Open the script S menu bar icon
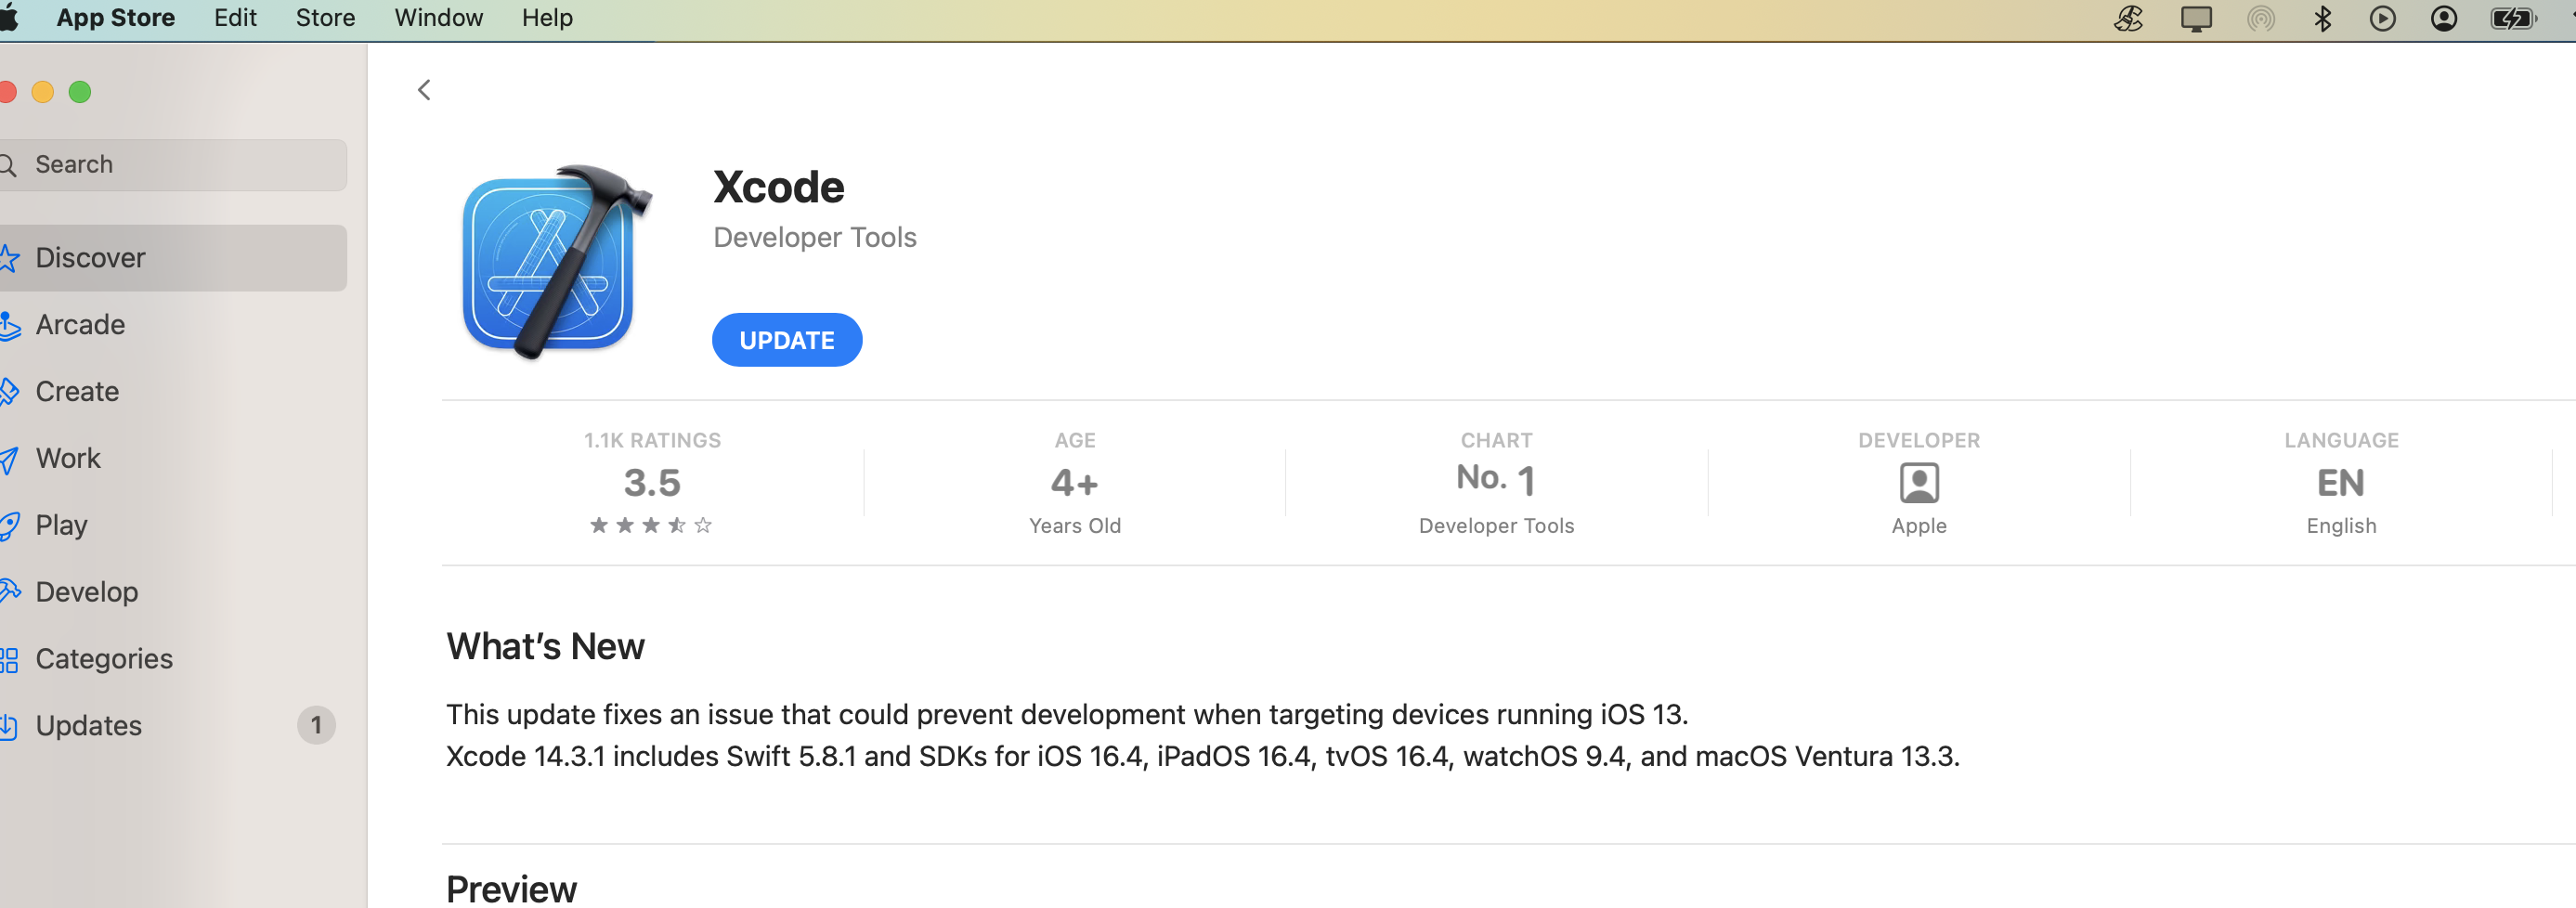Screen dimensions: 2576x908 coord(2128,18)
